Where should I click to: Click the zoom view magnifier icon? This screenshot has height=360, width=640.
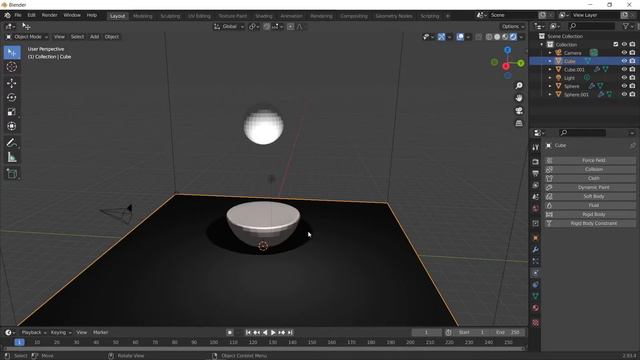click(x=519, y=86)
